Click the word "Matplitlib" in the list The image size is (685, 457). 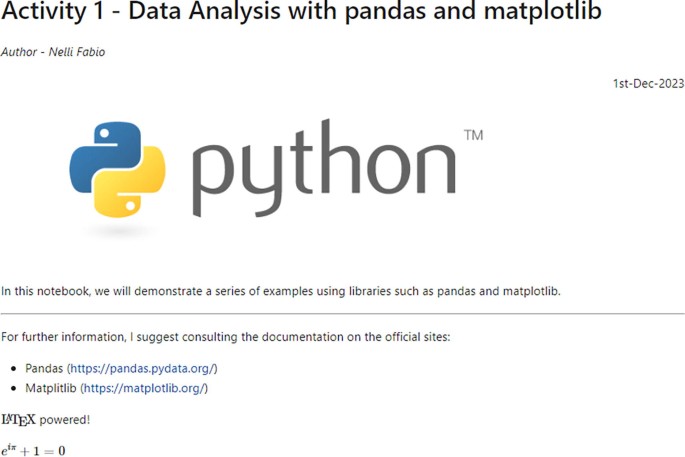click(51, 388)
